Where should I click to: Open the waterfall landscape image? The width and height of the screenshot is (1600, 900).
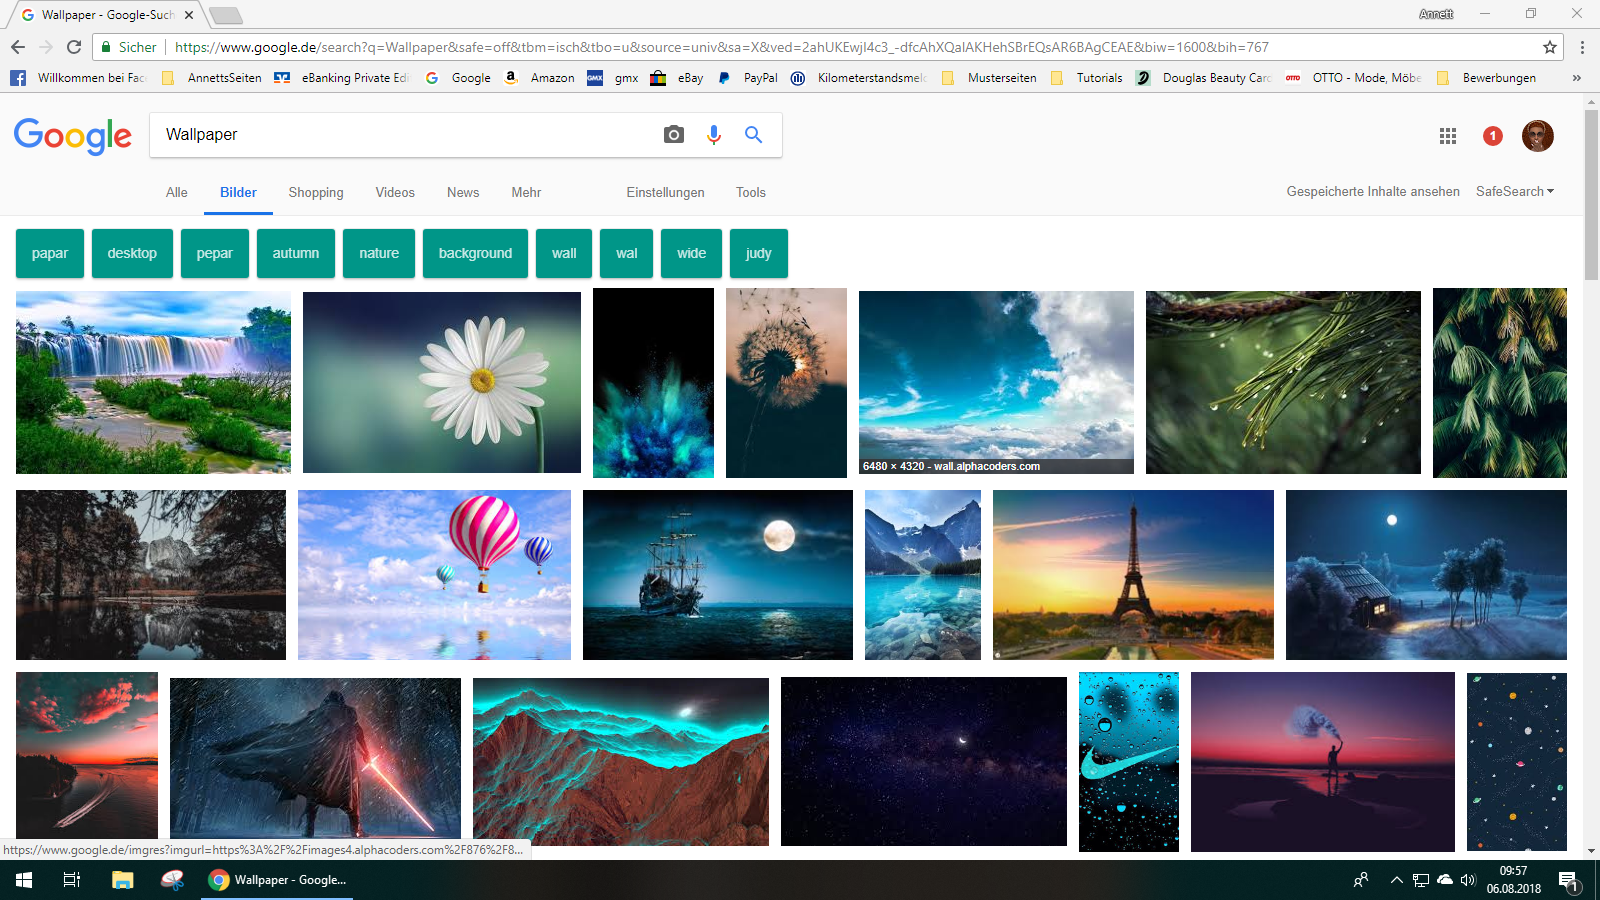153,382
